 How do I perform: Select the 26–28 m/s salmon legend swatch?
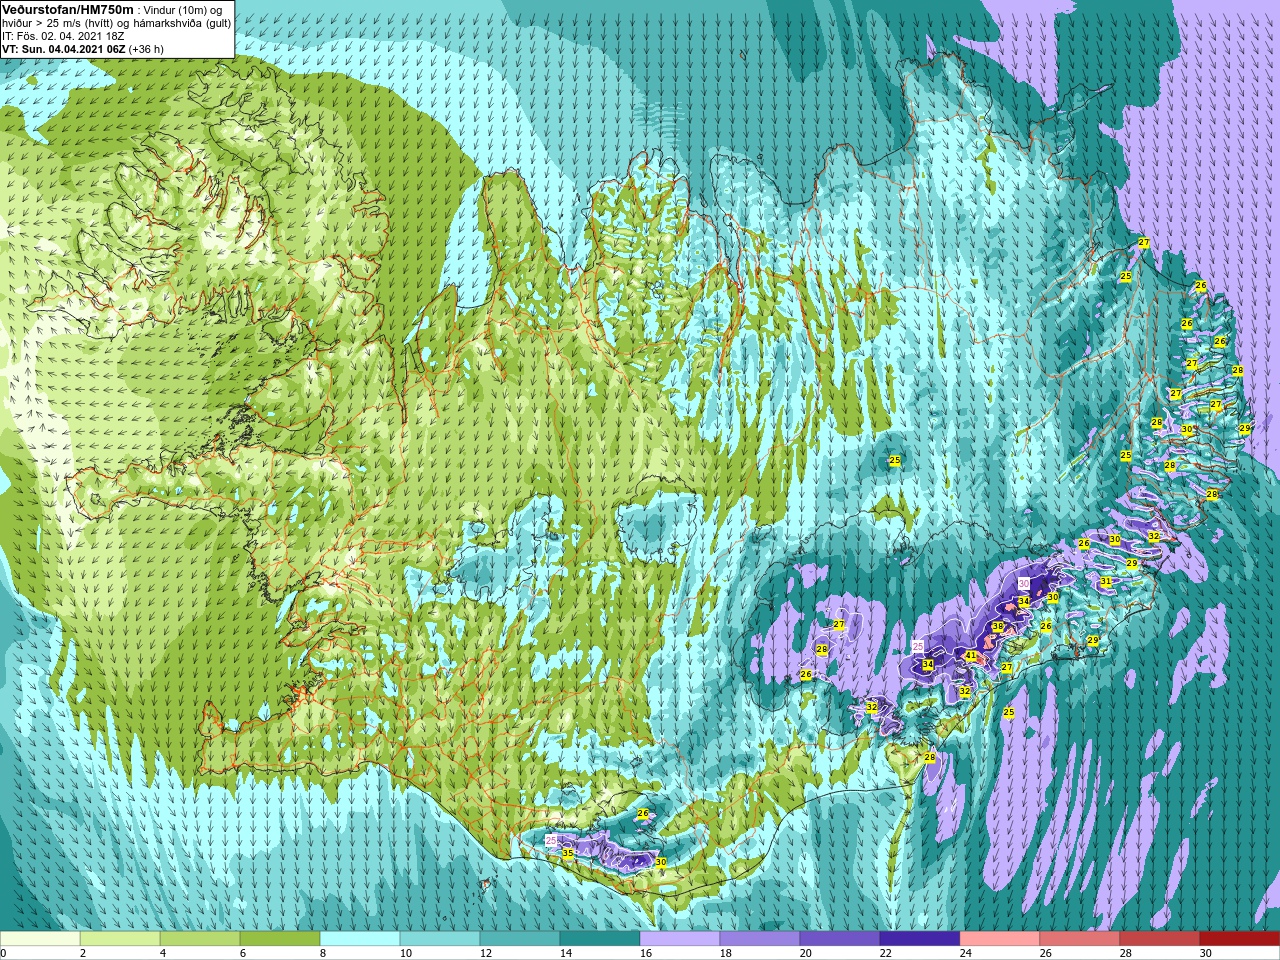pos(1080,939)
